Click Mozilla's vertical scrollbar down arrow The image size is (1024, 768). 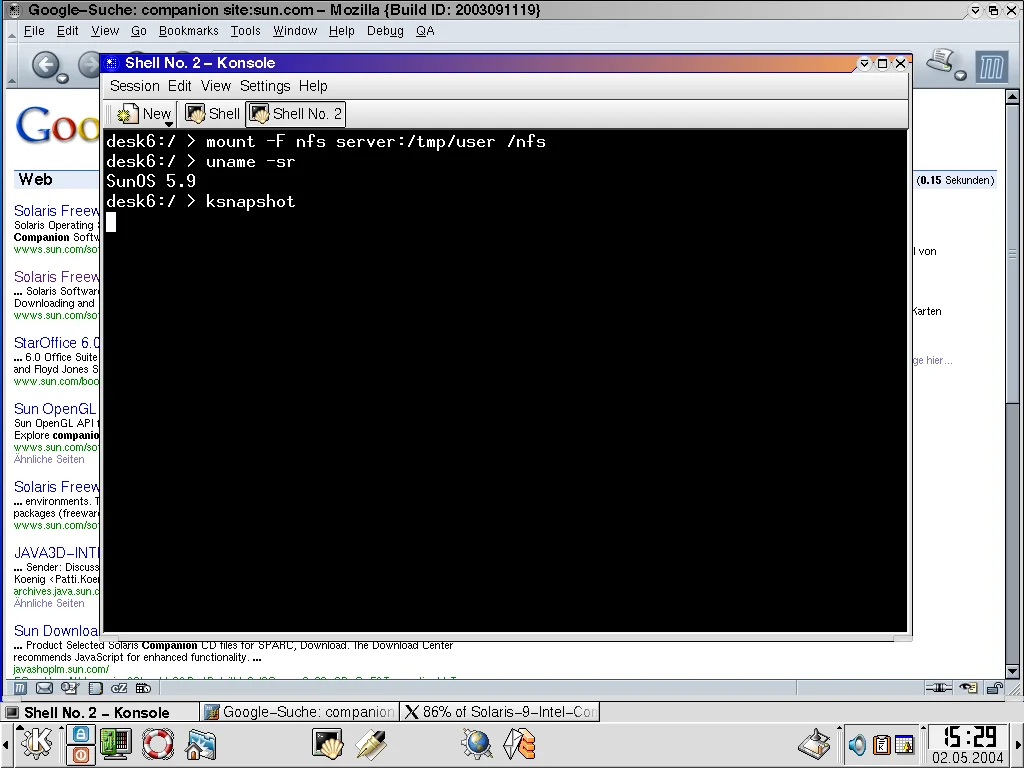(1012, 671)
